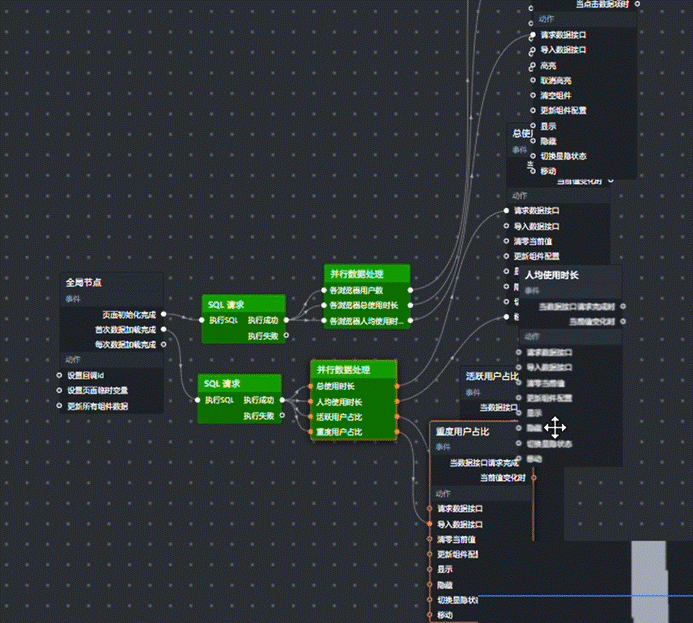693x623 pixels.
Task: Click 切换显隐状态 action in the 高亮 node
Action: coord(563,156)
